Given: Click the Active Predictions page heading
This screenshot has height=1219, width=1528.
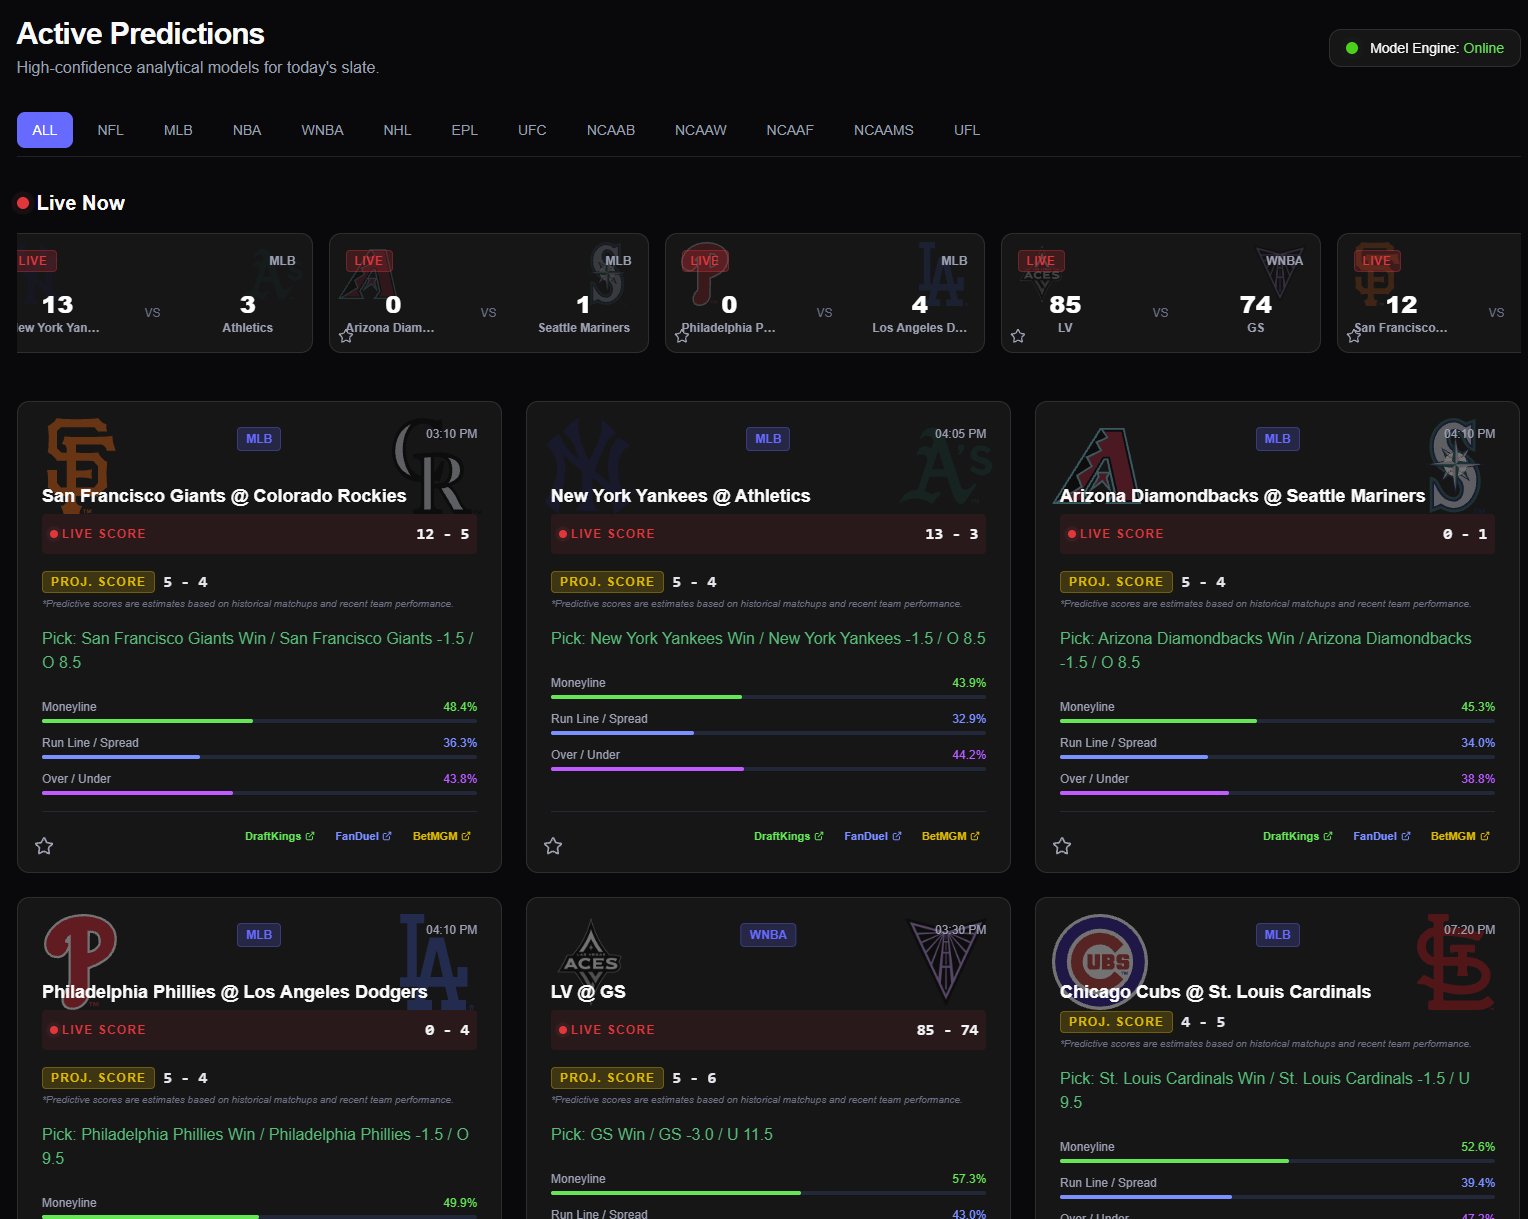Looking at the screenshot, I should tap(141, 34).
